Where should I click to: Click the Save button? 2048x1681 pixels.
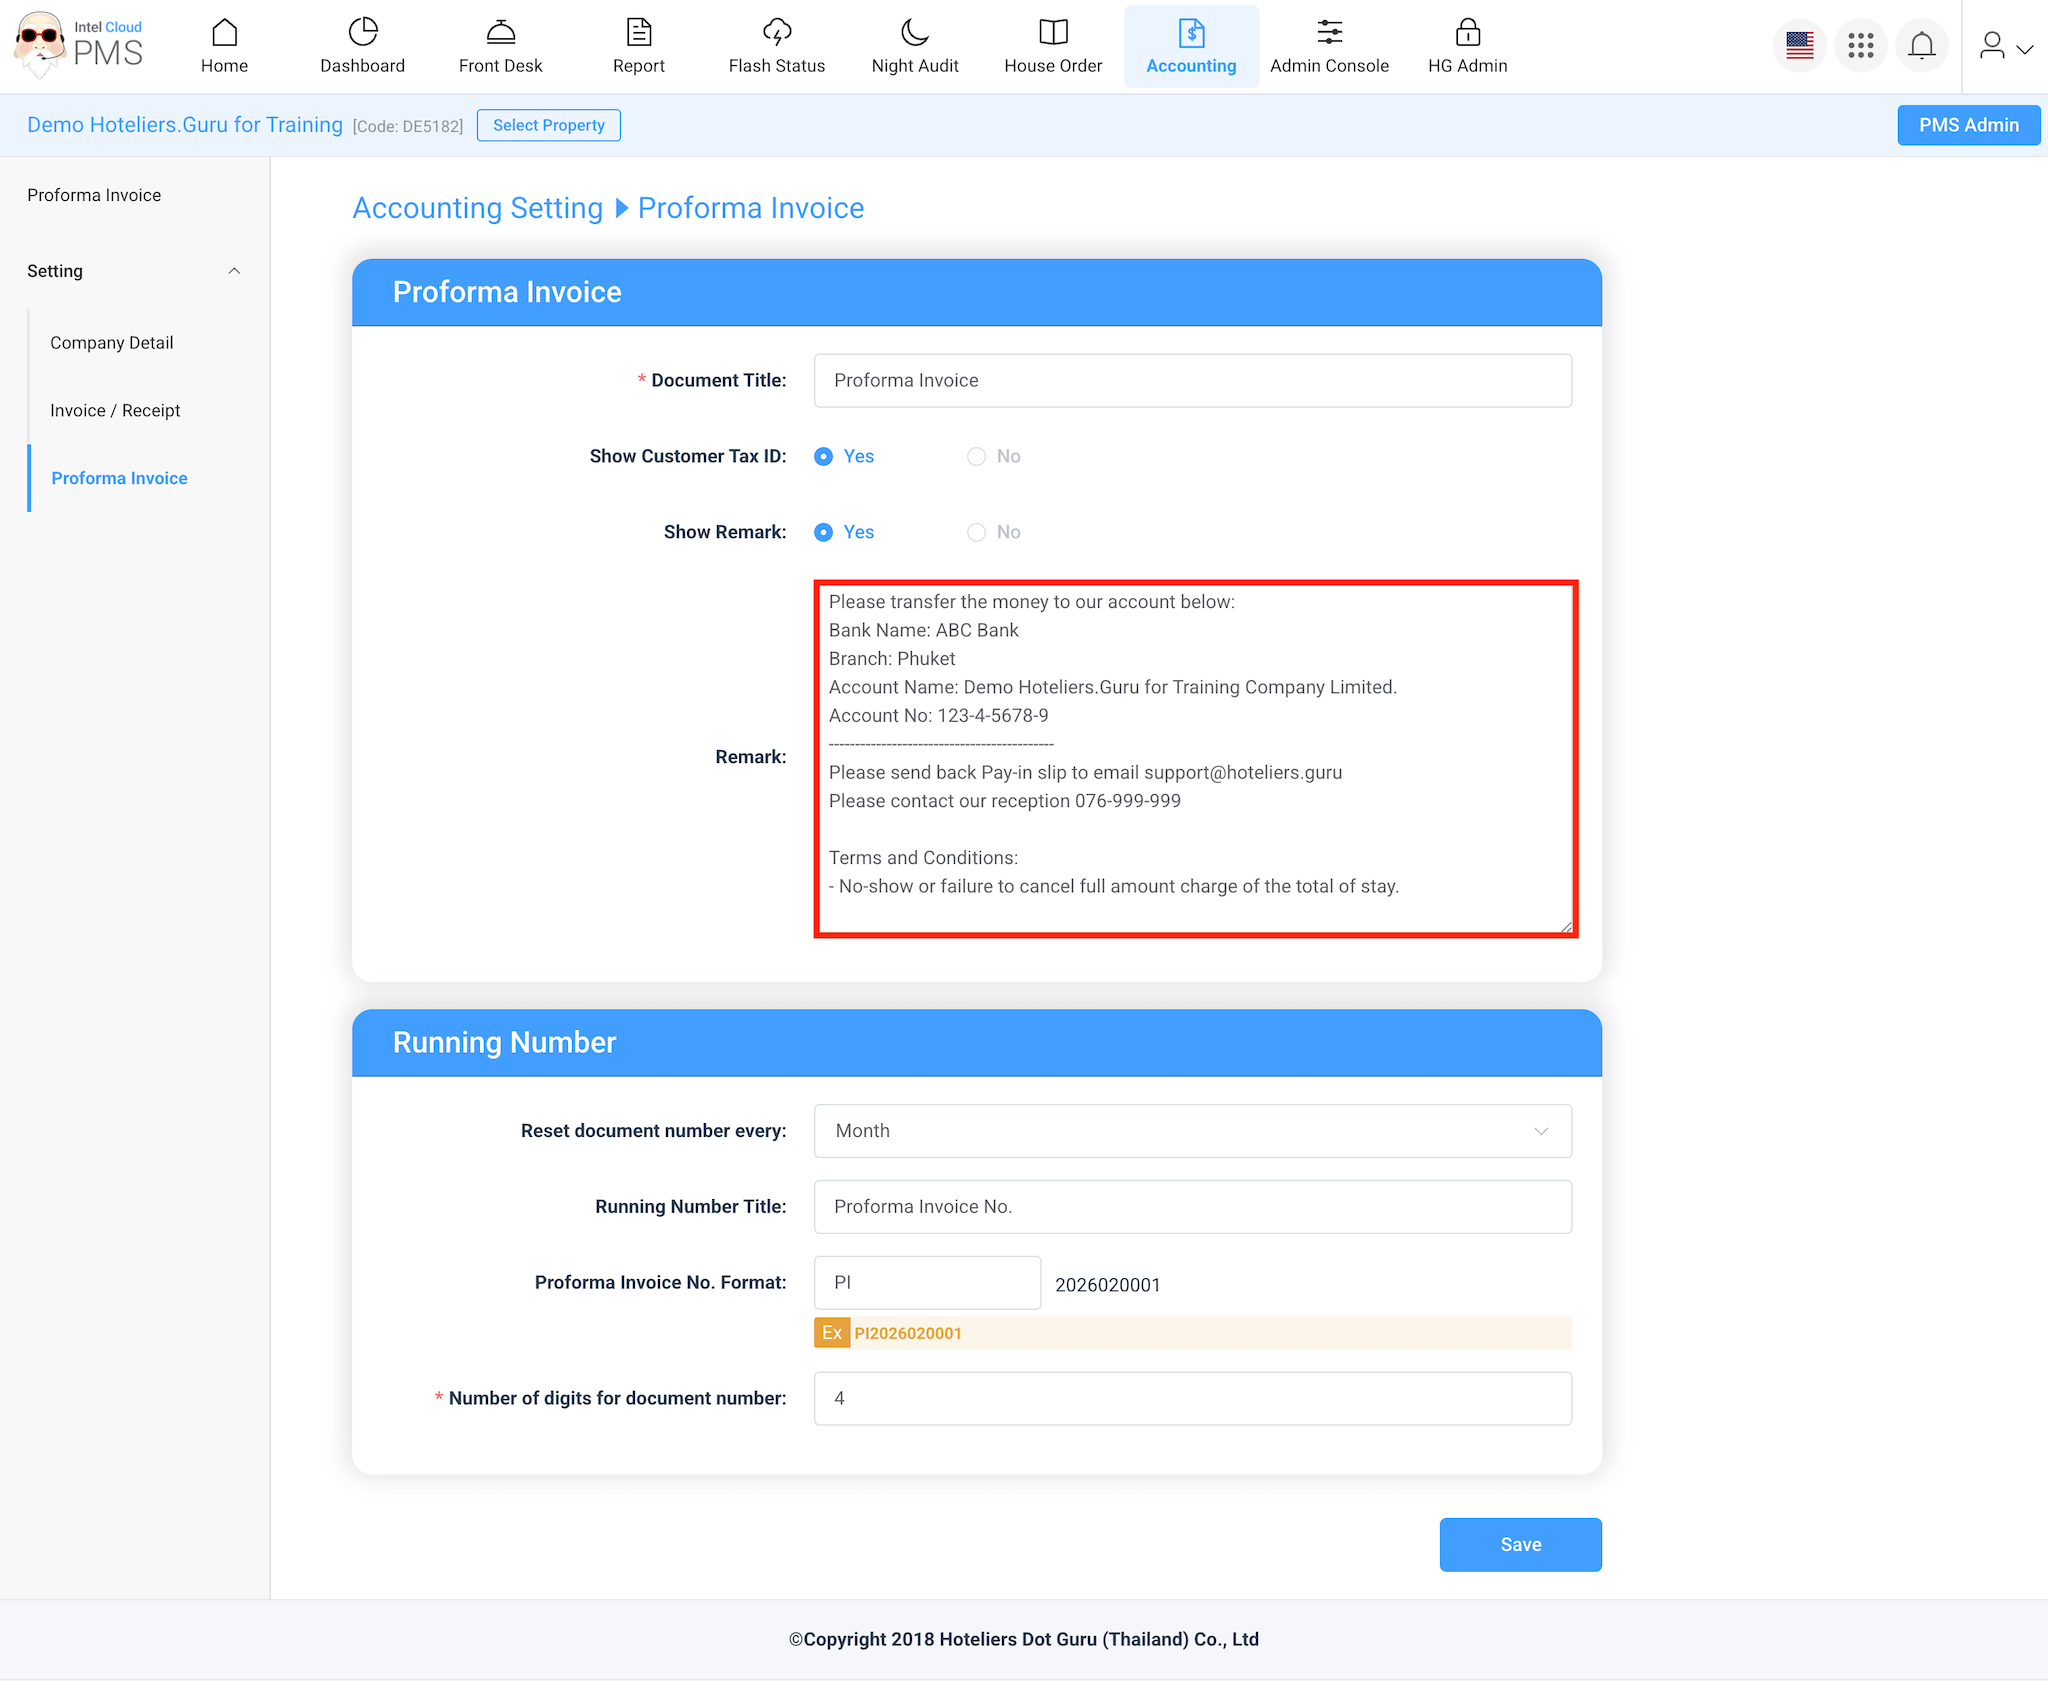[1519, 1545]
